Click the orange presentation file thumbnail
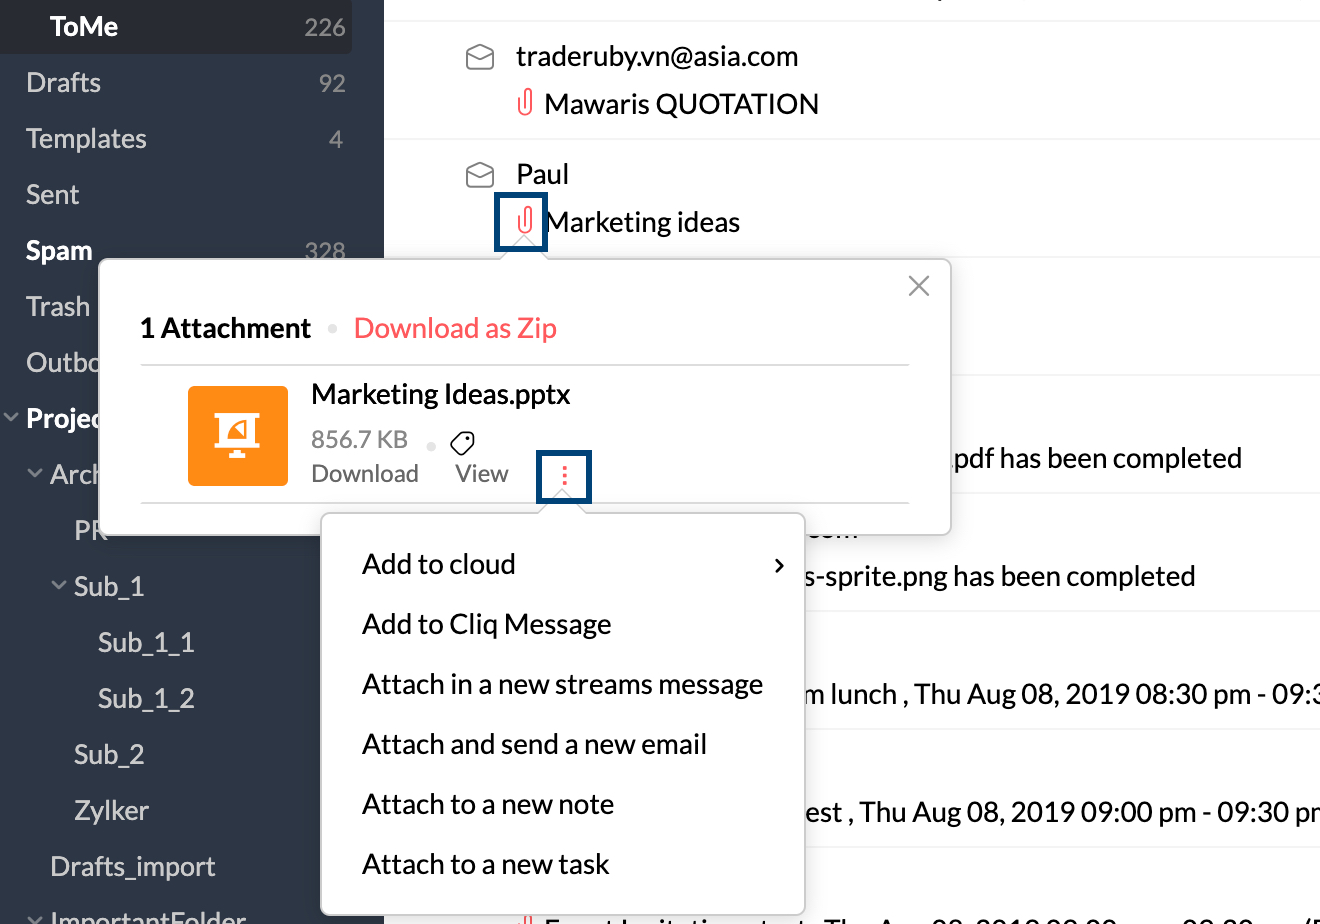This screenshot has height=924, width=1320. pos(238,436)
